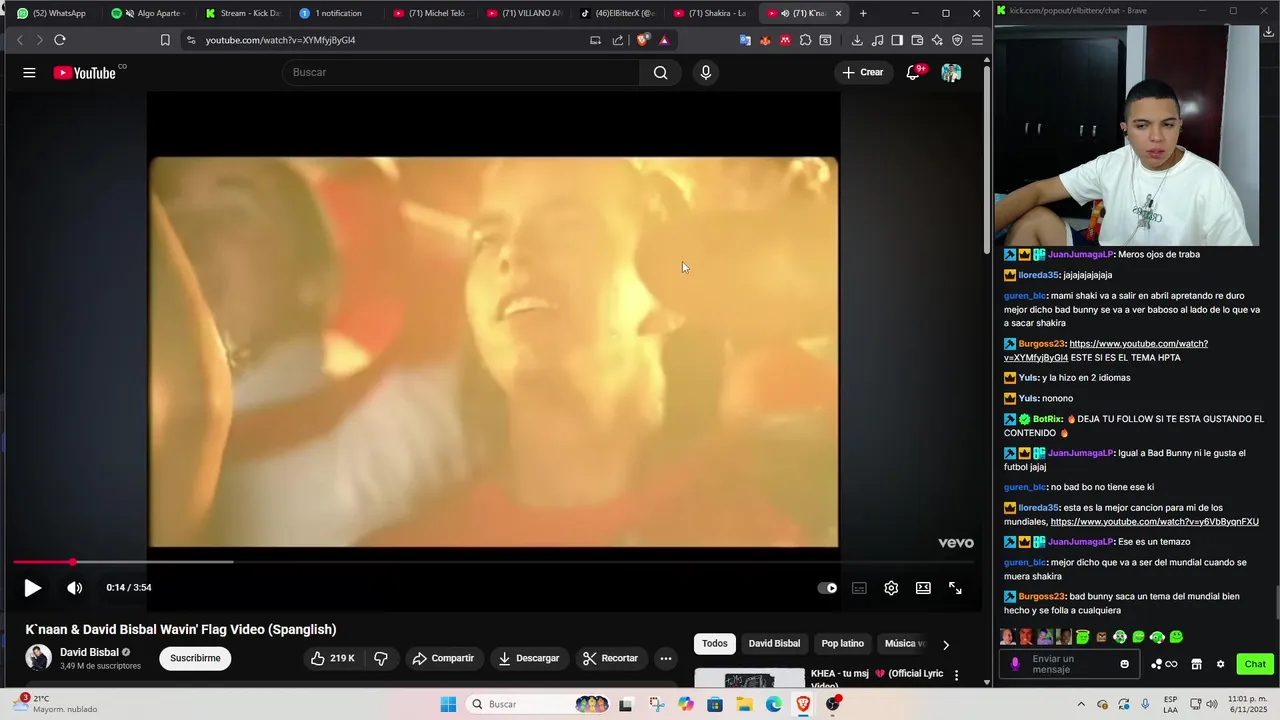Click Enviar un mensaje chat input
Viewport: 1280px width, 720px height.
(1067, 664)
